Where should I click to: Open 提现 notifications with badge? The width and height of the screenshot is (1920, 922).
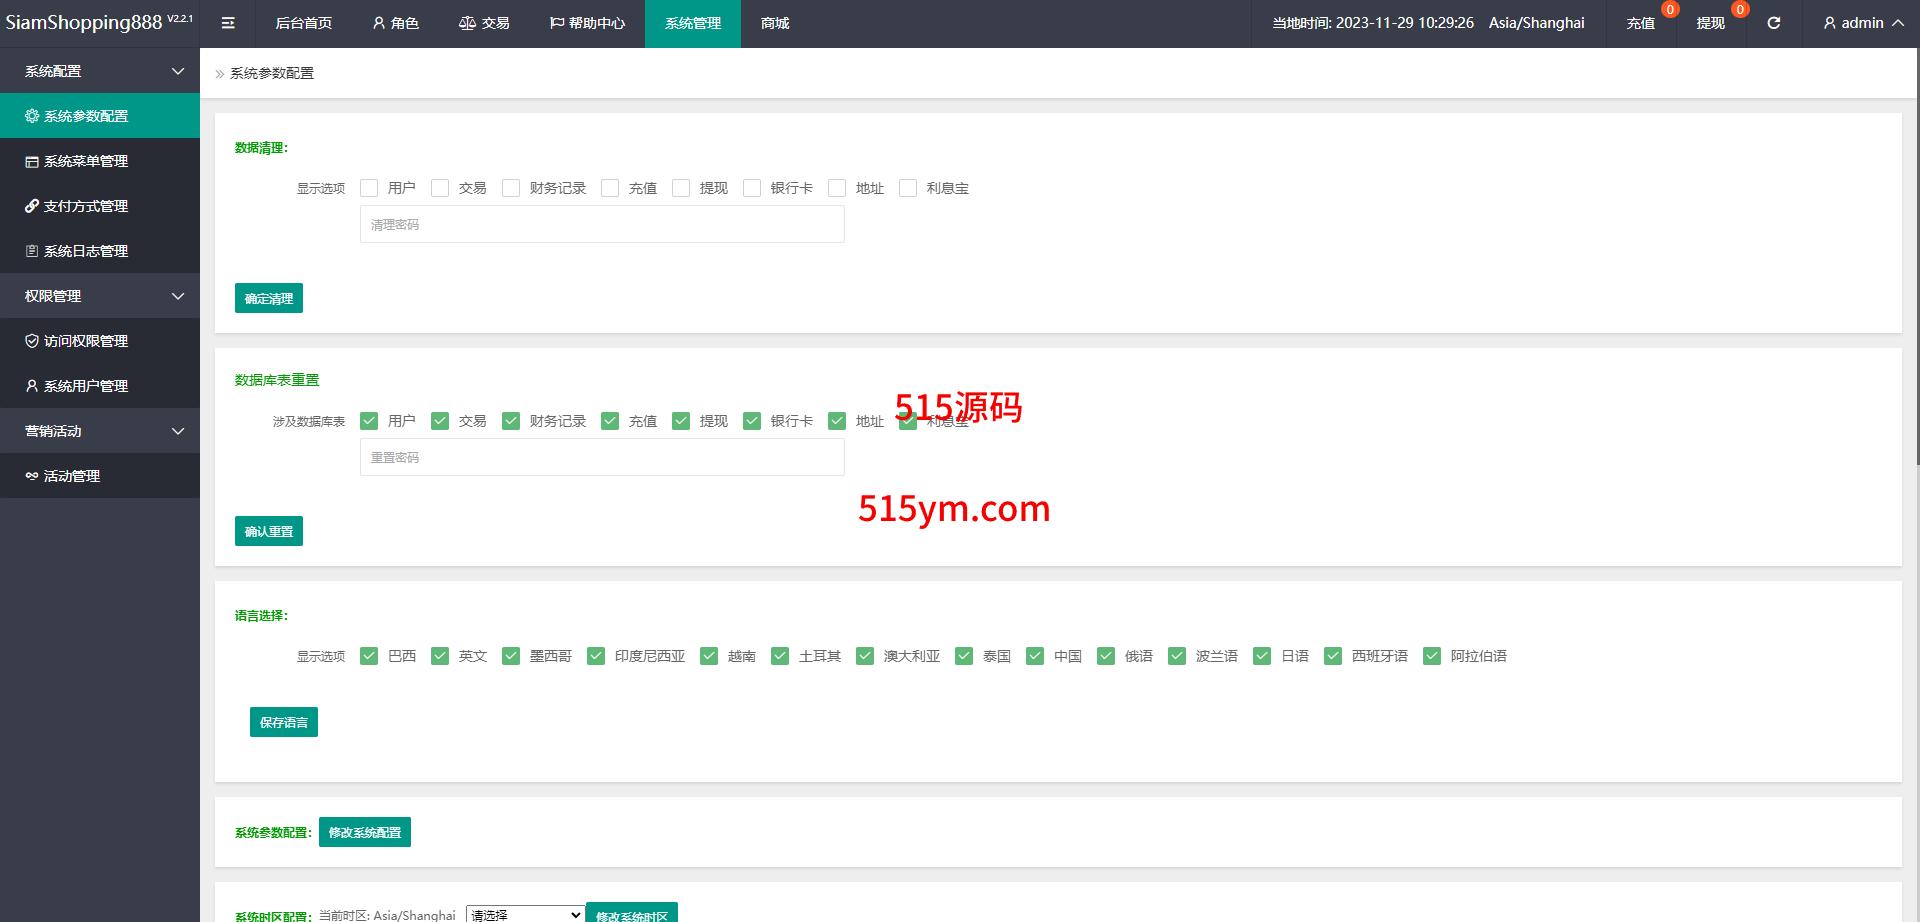[x=1710, y=23]
